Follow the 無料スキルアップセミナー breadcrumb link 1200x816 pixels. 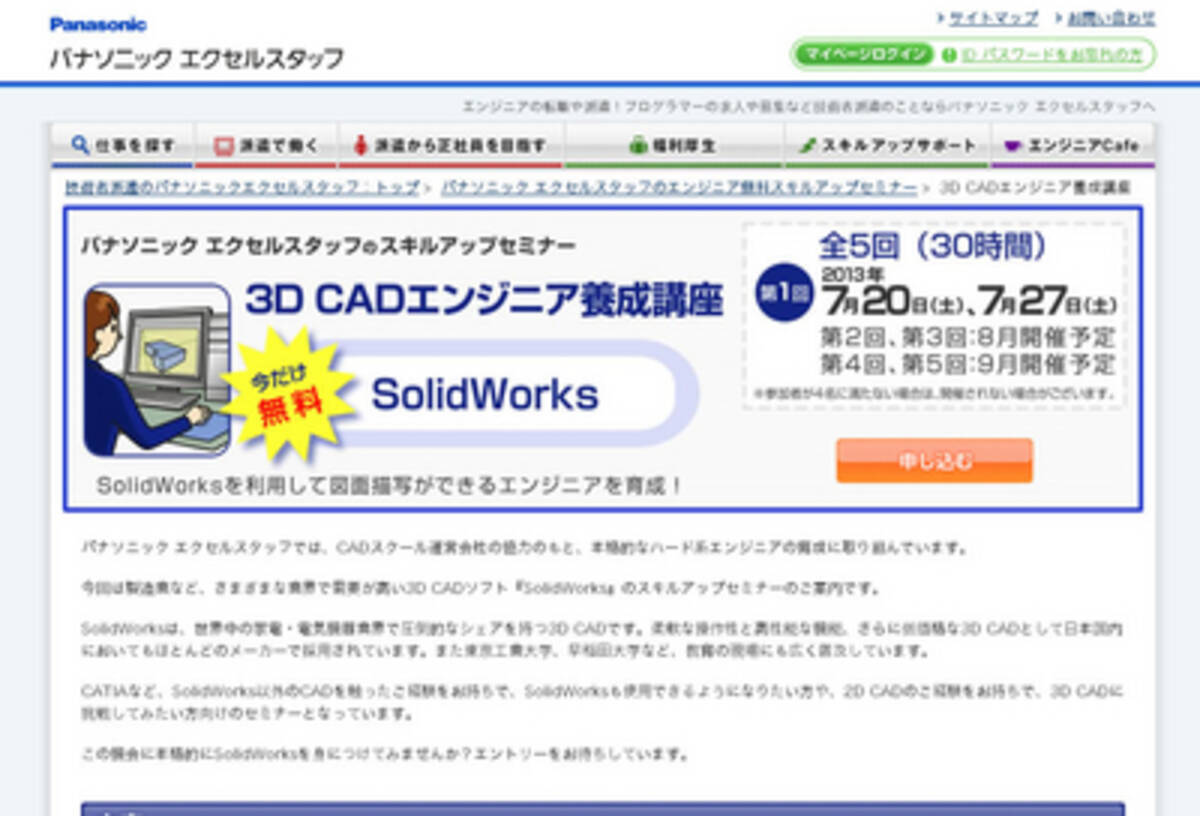(x=679, y=187)
